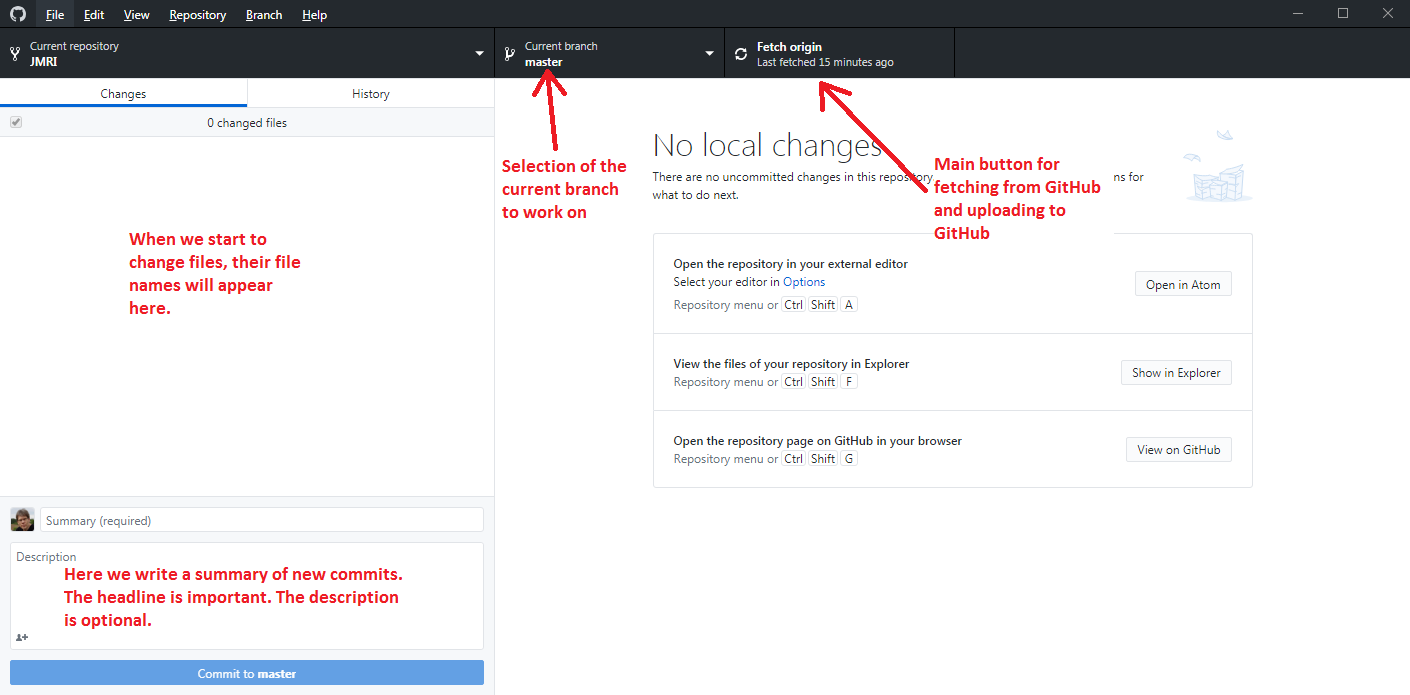
Task: Click the user avatar next to Summary
Action: coord(22,520)
